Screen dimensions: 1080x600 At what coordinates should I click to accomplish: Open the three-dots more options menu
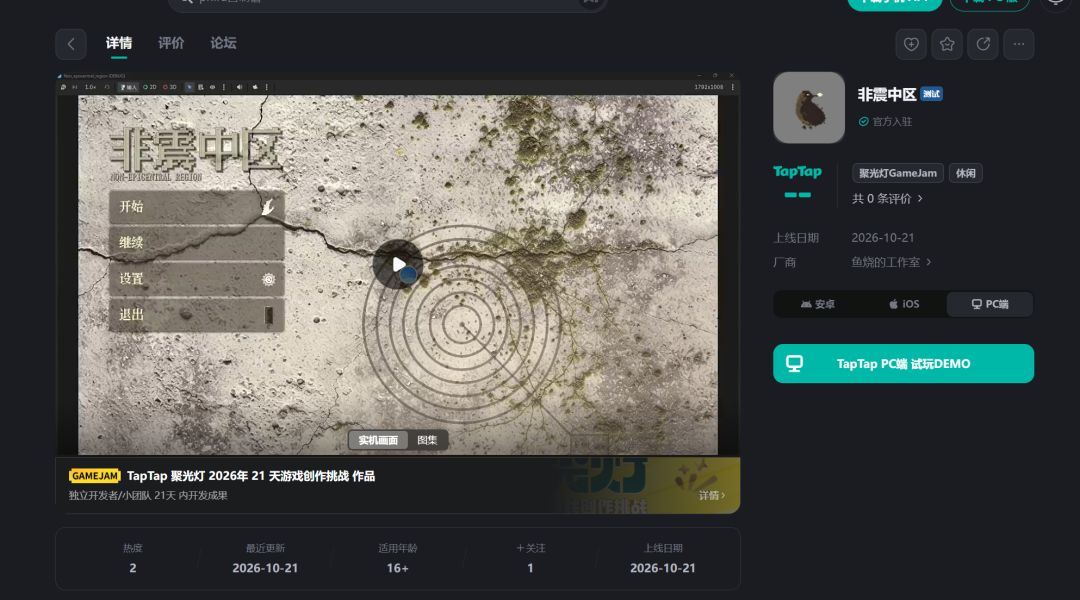[1019, 44]
